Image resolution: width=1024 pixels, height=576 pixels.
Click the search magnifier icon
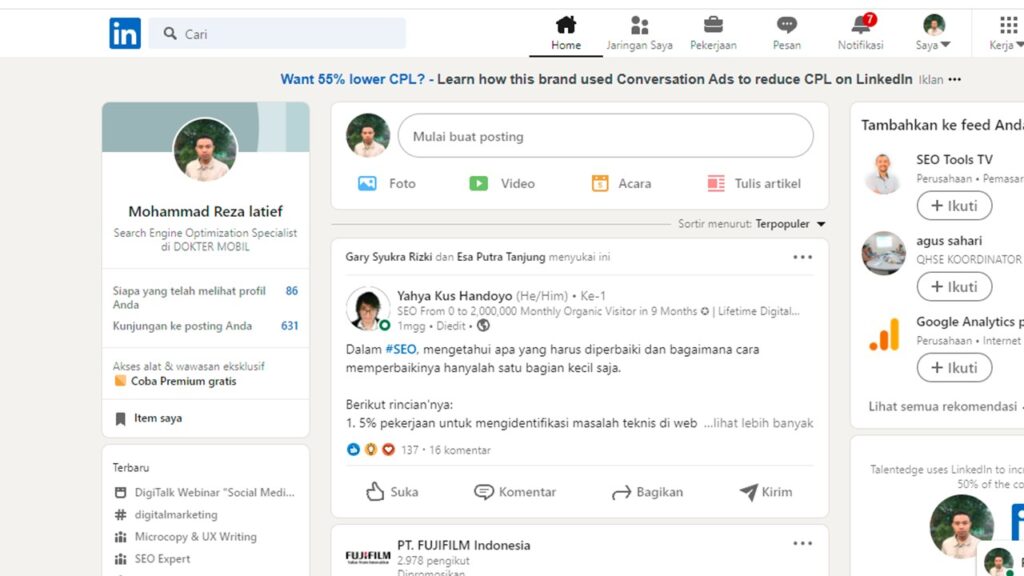pos(170,33)
